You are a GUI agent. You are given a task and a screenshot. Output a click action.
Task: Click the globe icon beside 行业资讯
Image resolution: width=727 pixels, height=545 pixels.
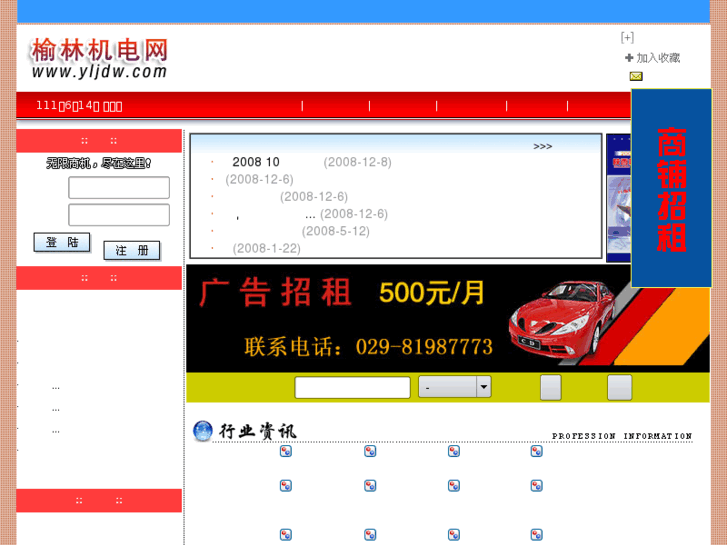tap(203, 431)
